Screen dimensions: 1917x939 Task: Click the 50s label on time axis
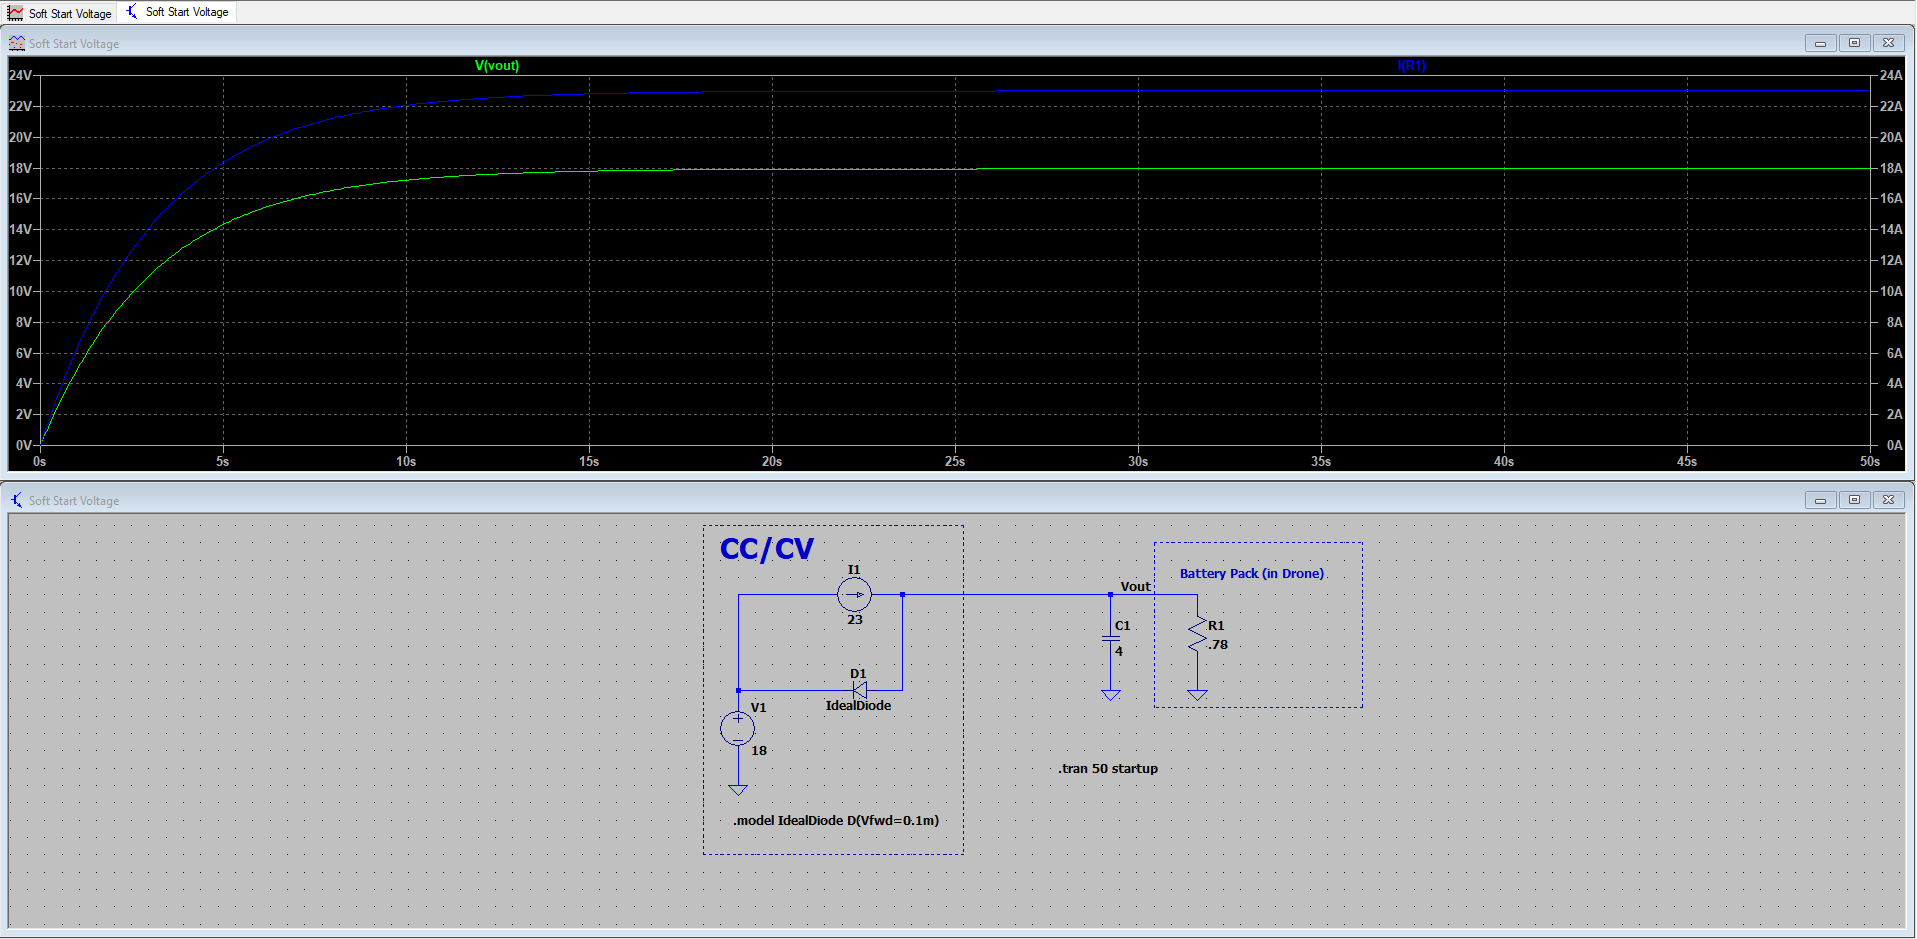(1870, 462)
